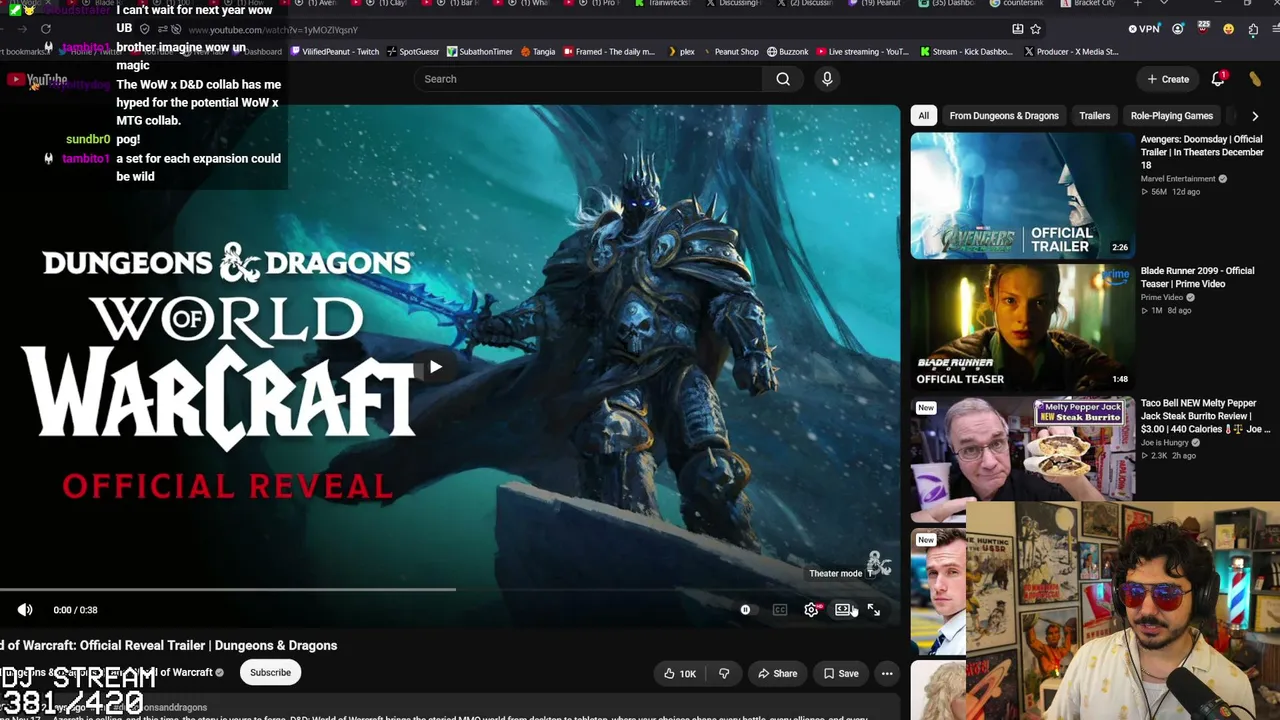Open the Peanut Shop bookmark
This screenshot has width=1280, height=720.
tap(730, 52)
